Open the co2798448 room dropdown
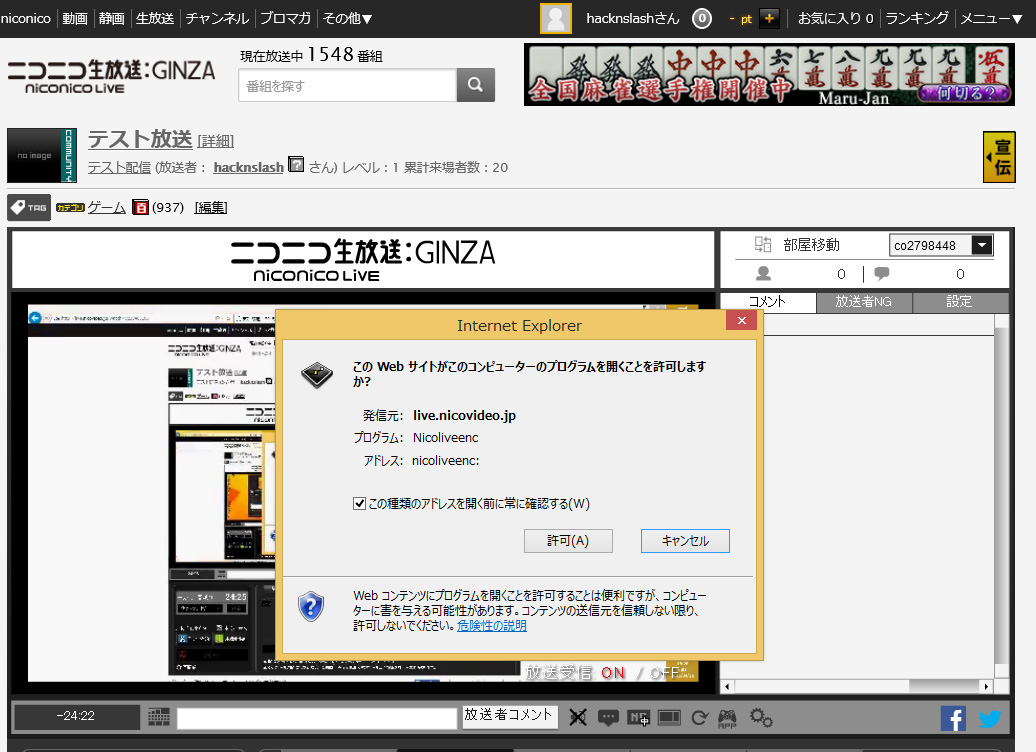Screen dimensions: 1036x752 point(982,245)
